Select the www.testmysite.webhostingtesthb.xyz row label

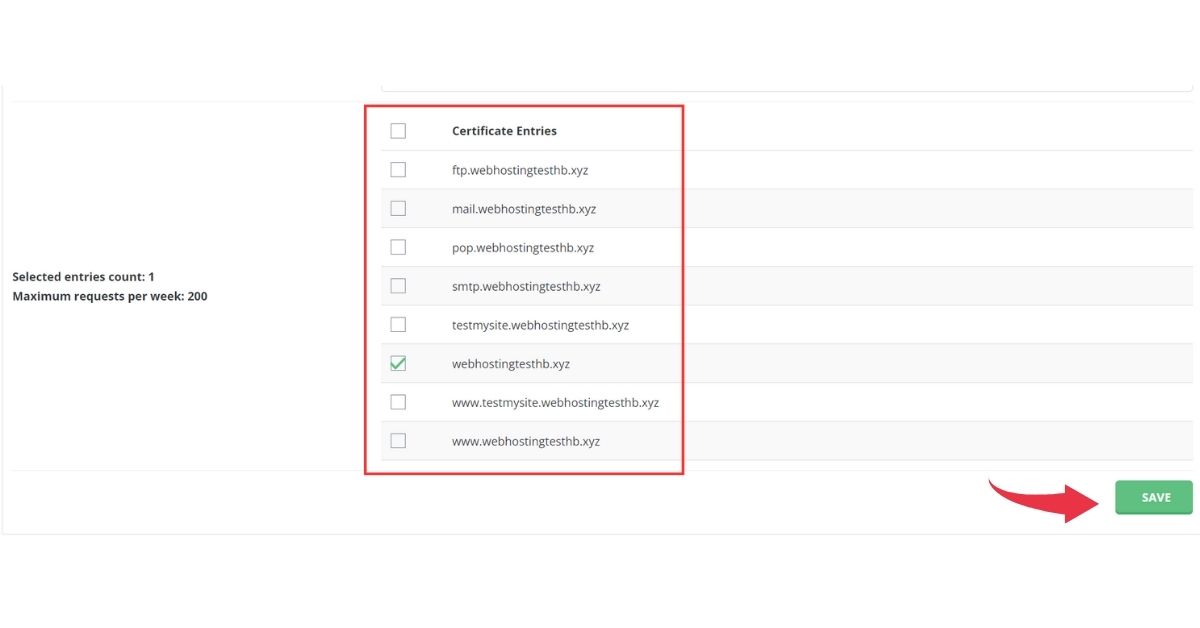click(x=555, y=401)
